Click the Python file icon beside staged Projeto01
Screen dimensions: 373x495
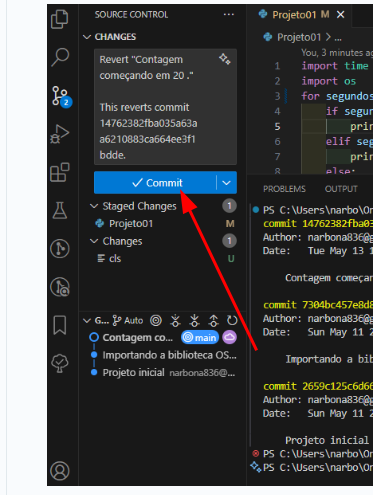pos(99,223)
